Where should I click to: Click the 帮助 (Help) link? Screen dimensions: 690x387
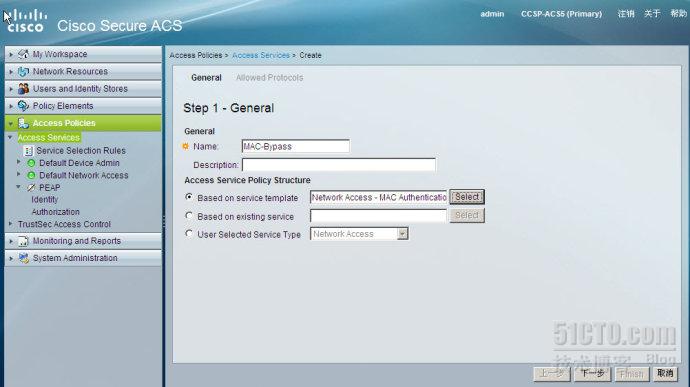[x=679, y=14]
